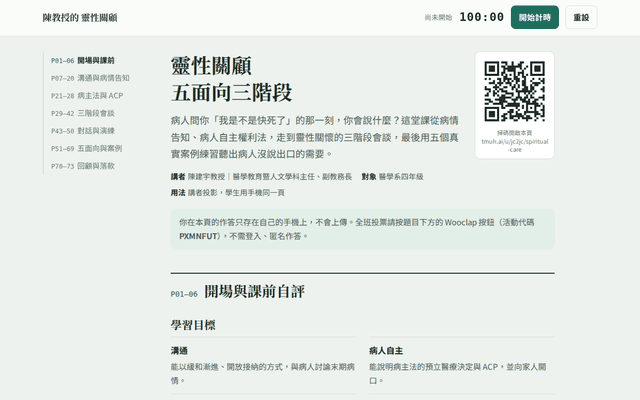Click the tmuh.ai spiritual-care URL text
The height and width of the screenshot is (400, 640).
coord(515,145)
